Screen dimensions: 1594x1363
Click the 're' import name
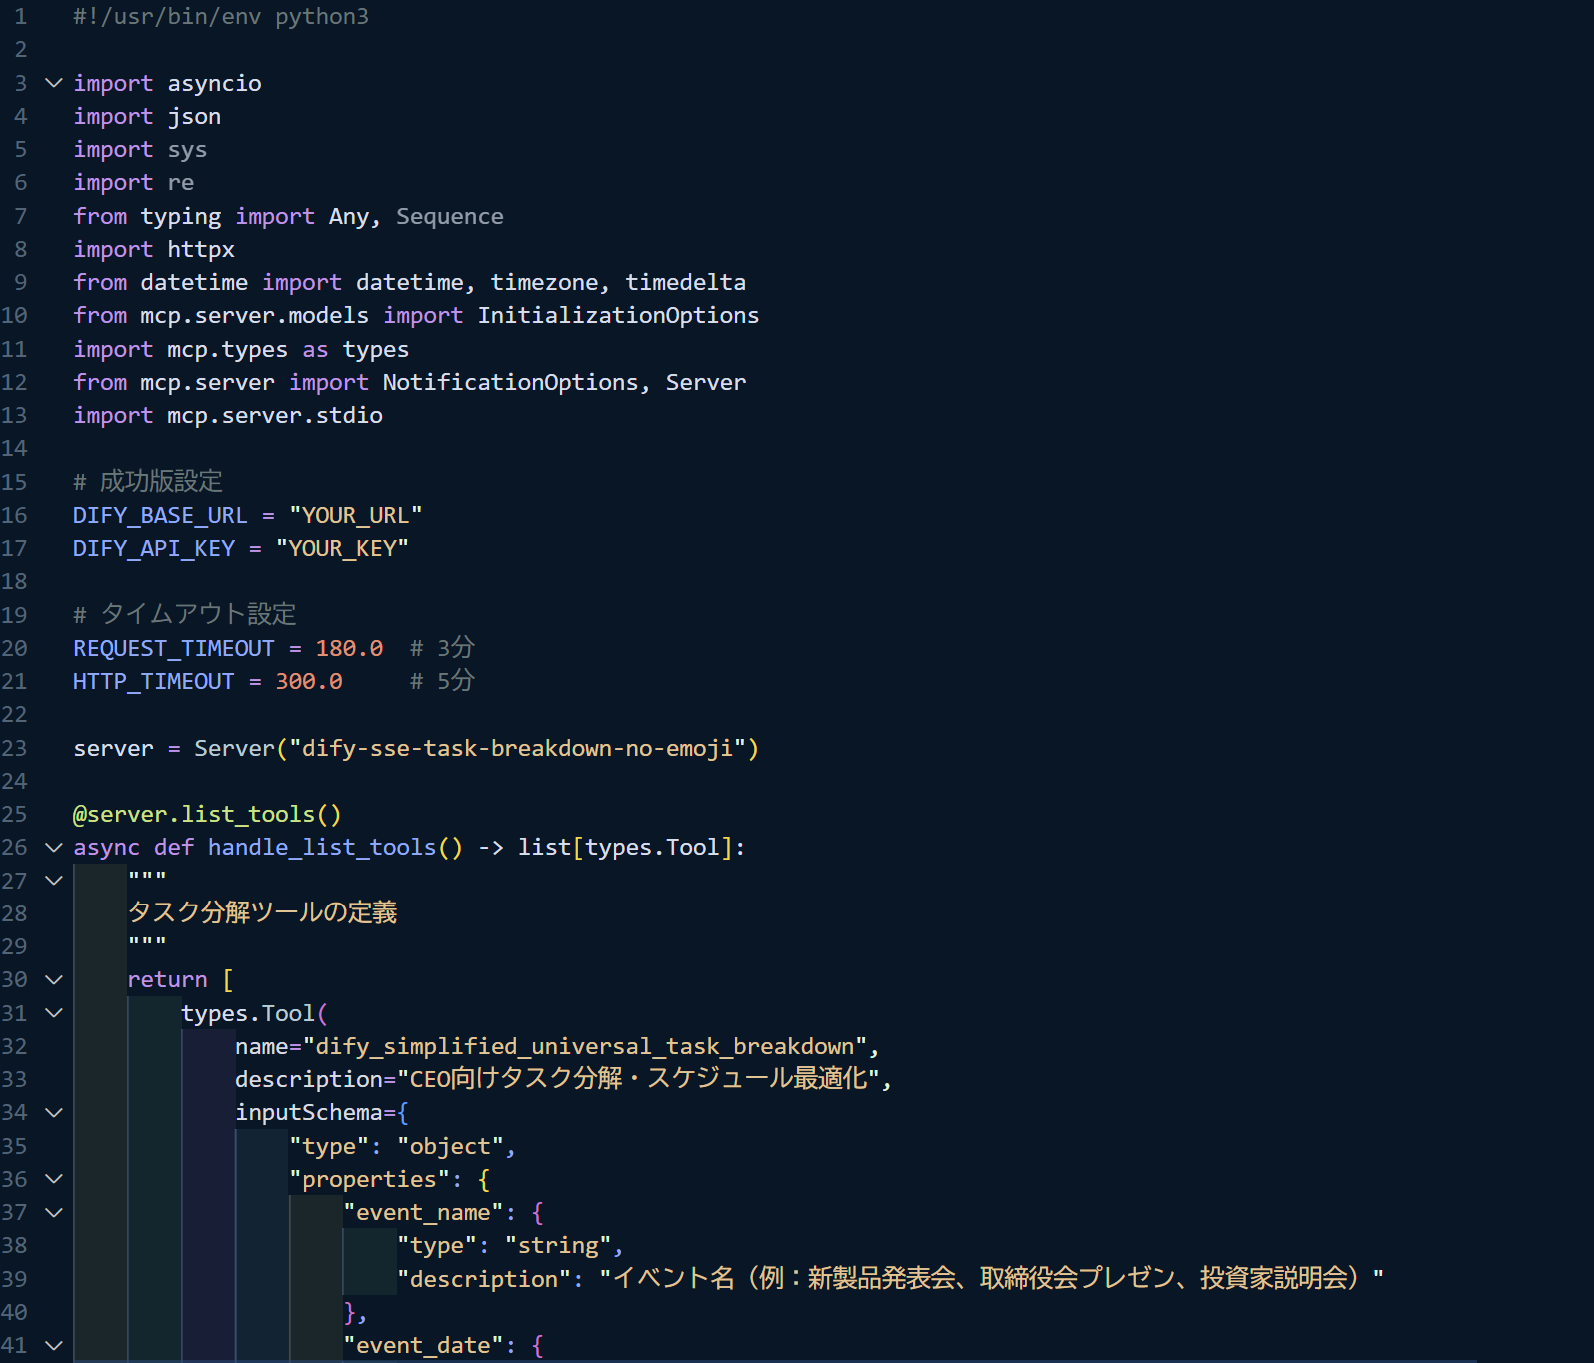180,182
